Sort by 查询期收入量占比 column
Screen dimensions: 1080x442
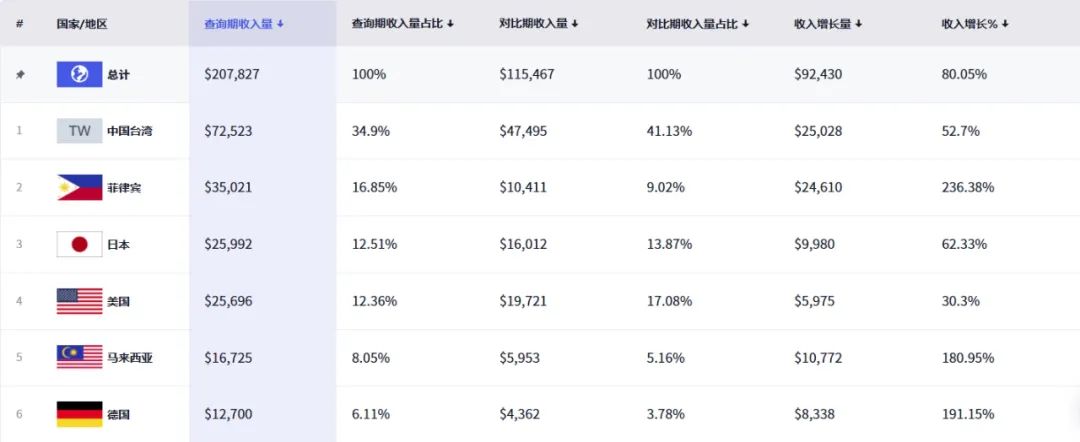coord(403,23)
